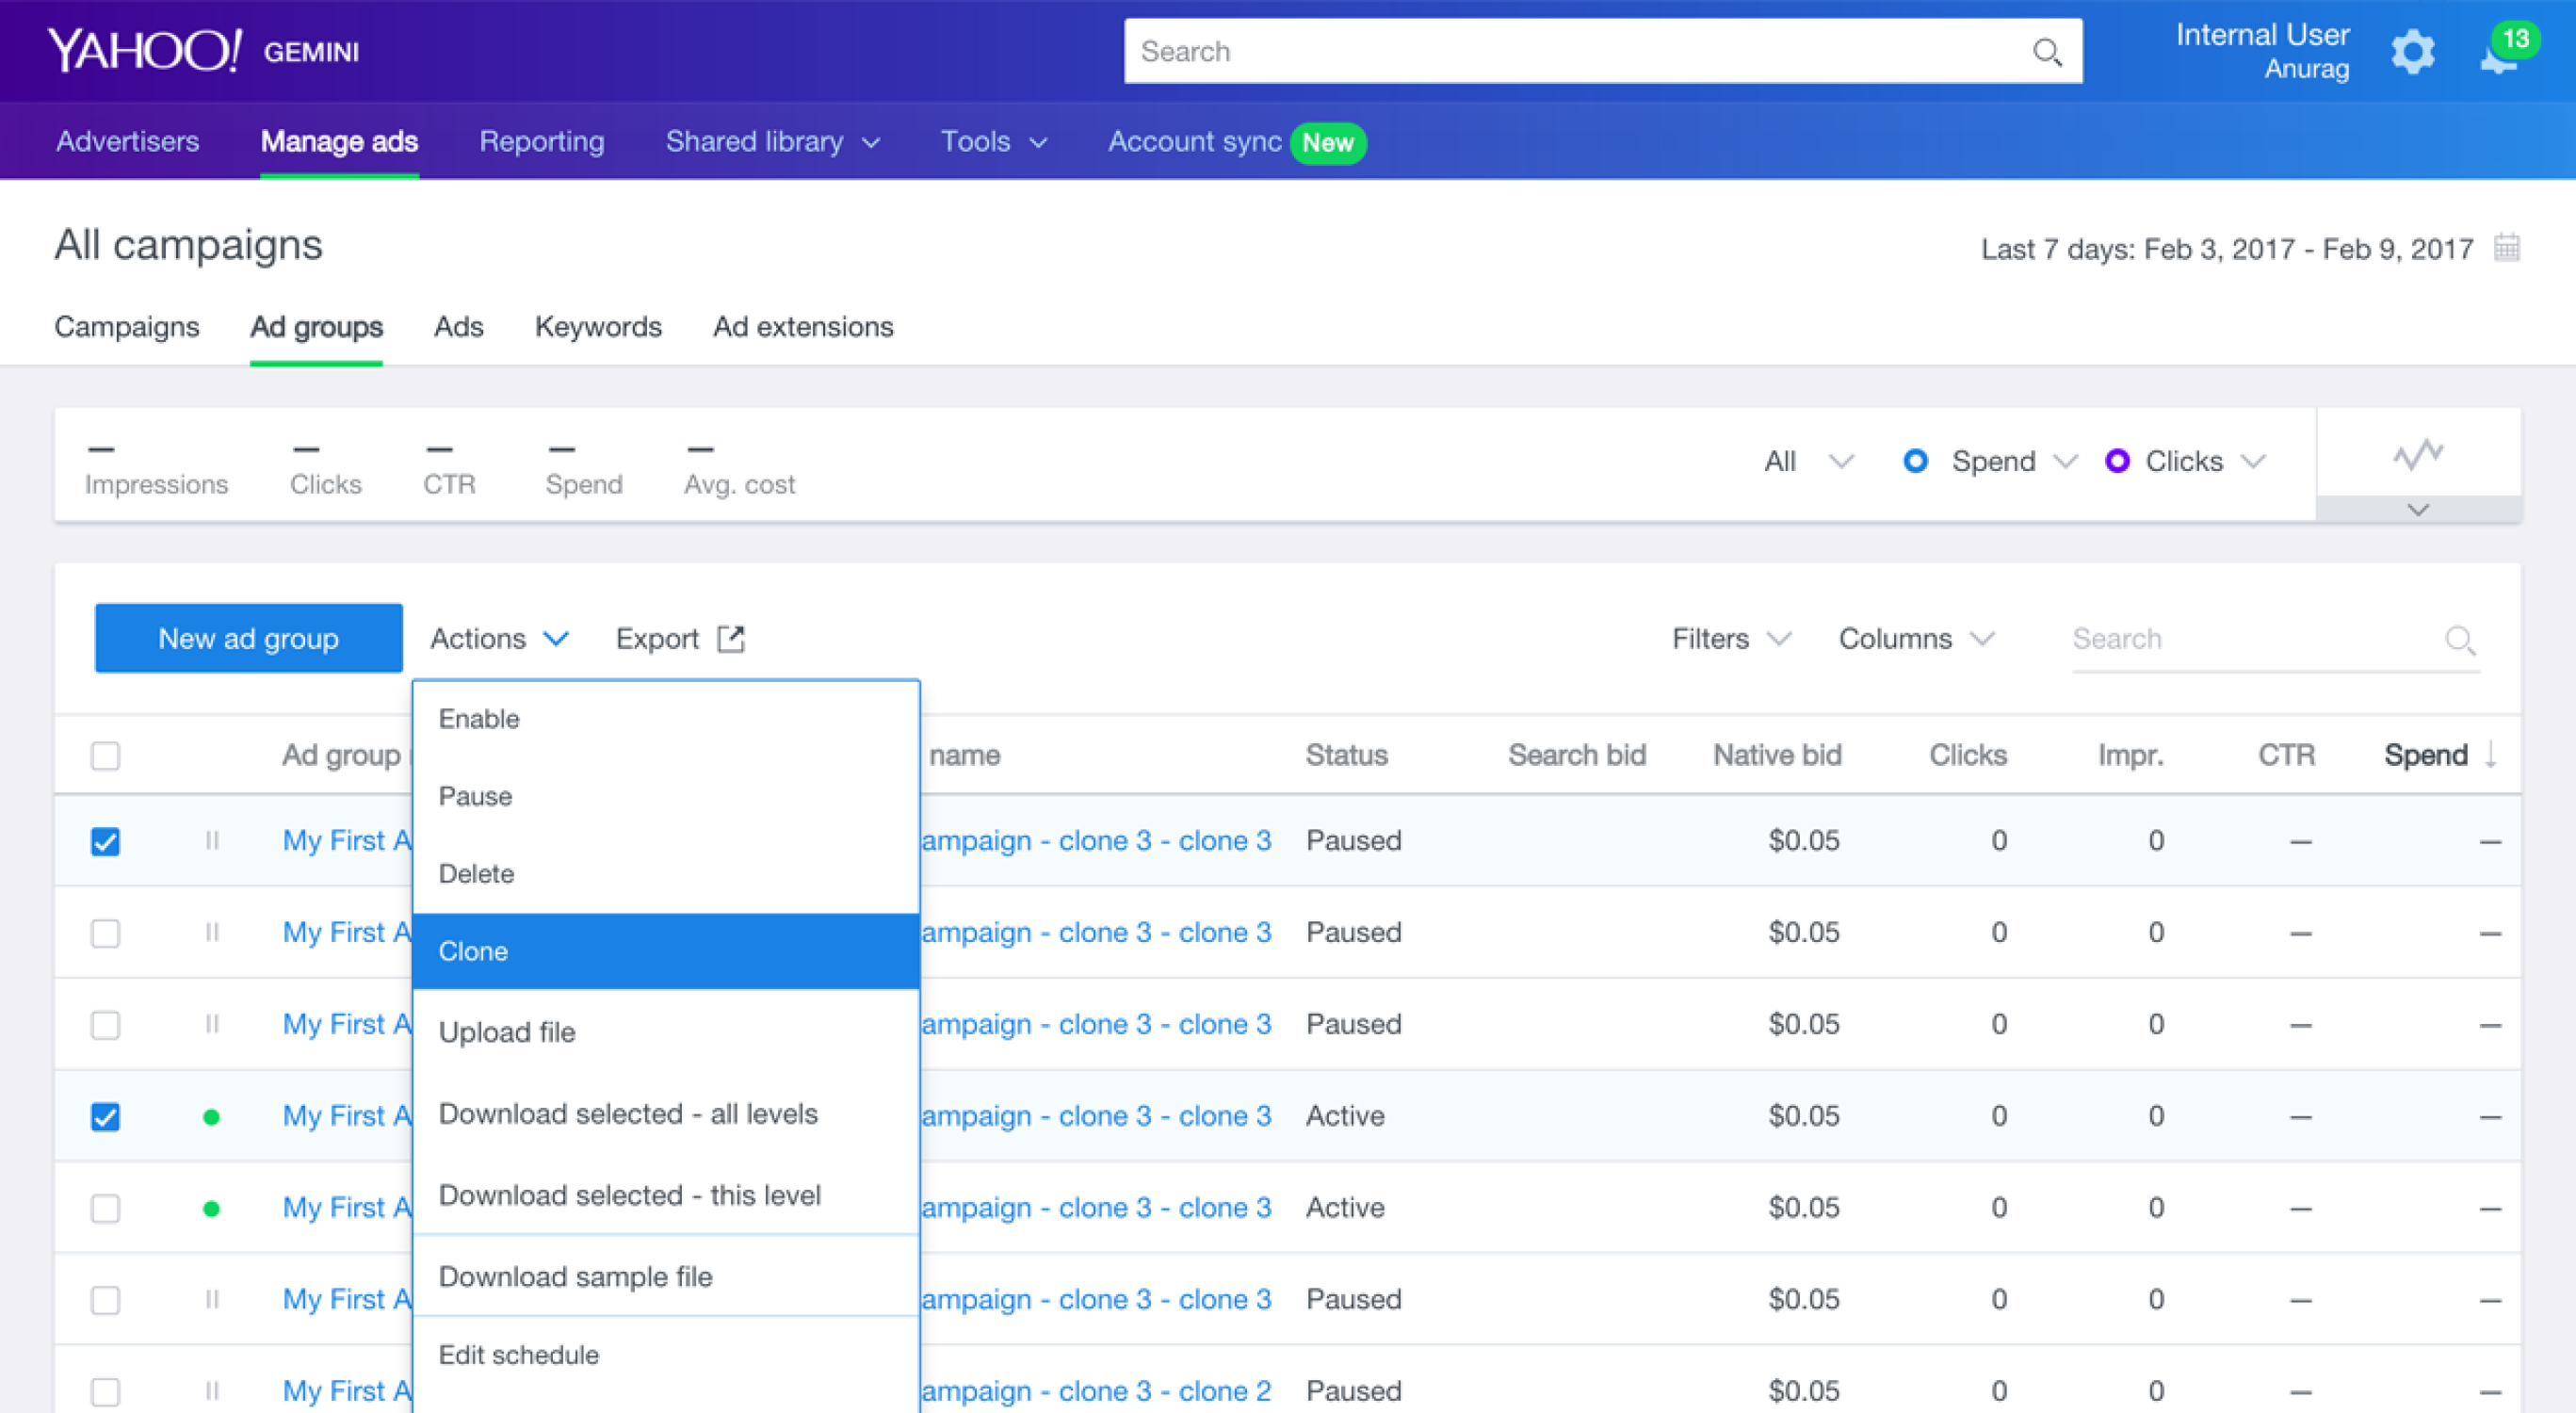
Task: Click the Yahoo Gemini logo
Action: coord(203,50)
